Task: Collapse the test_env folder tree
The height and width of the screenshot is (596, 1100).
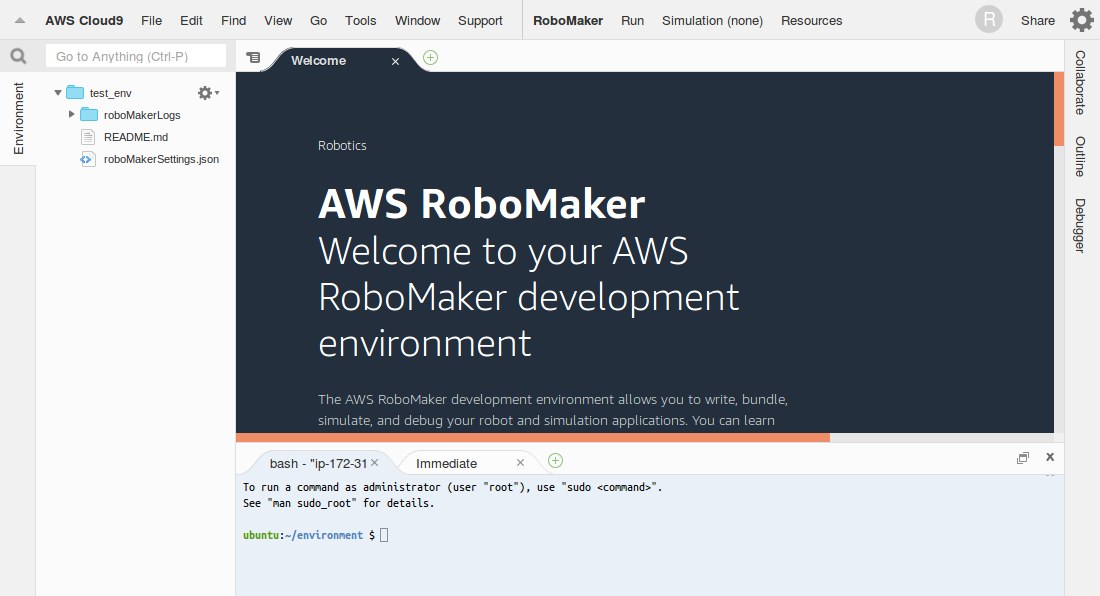Action: pyautogui.click(x=58, y=93)
